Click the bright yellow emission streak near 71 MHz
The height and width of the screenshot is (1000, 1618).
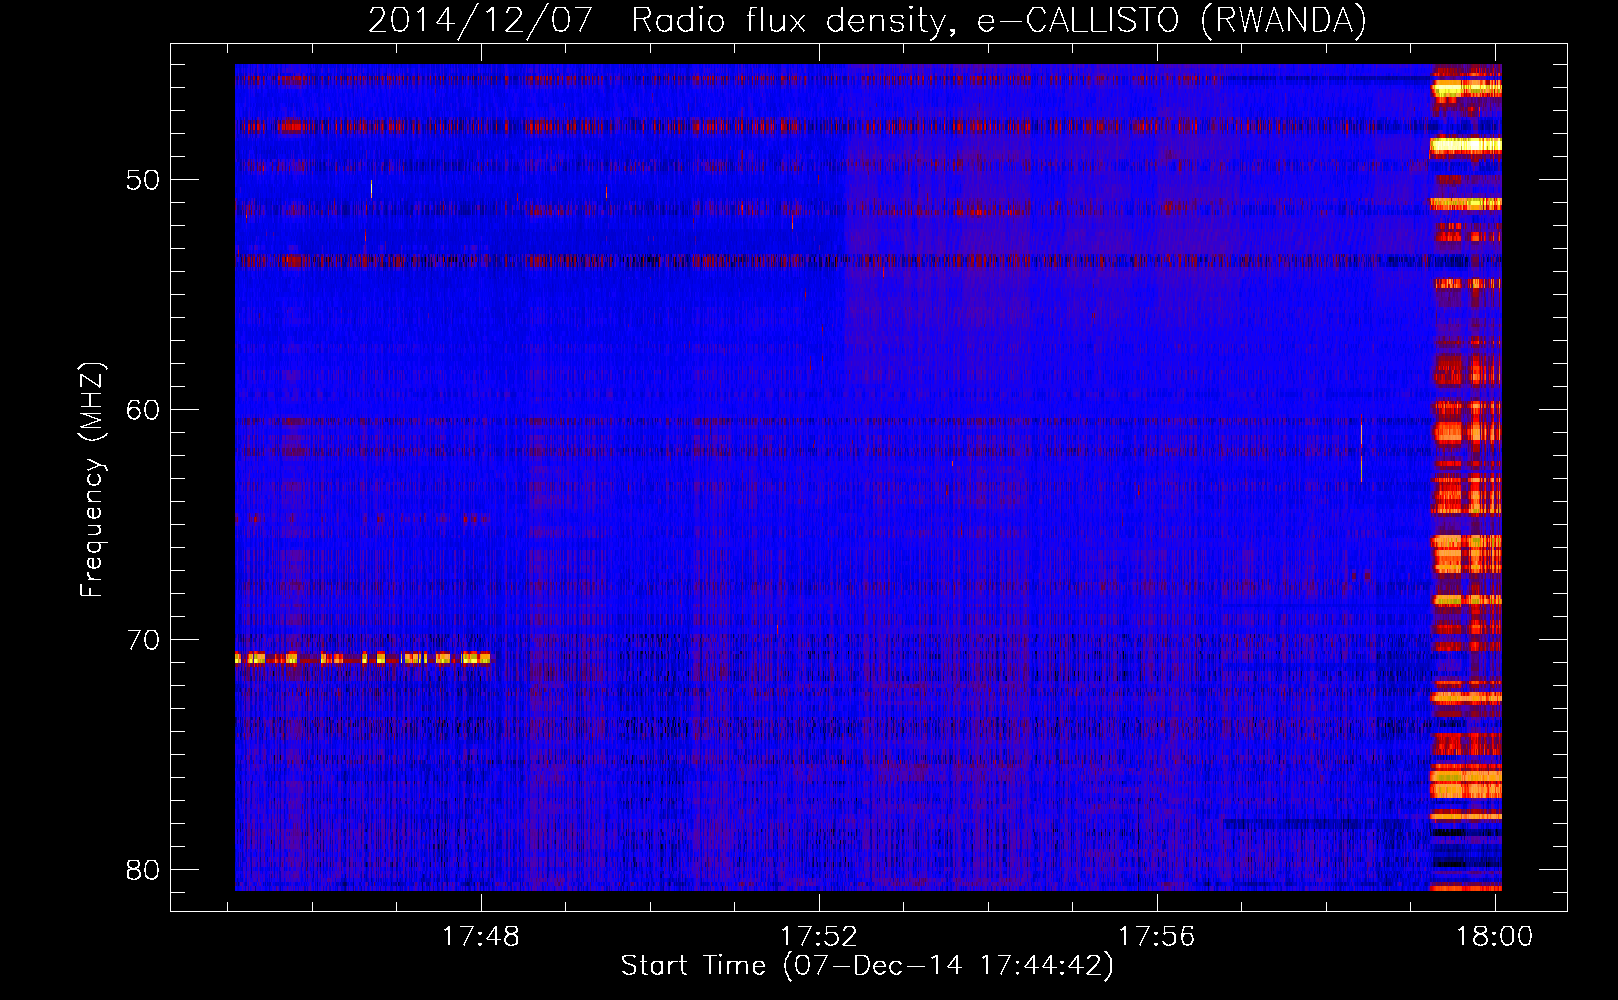pos(363,658)
